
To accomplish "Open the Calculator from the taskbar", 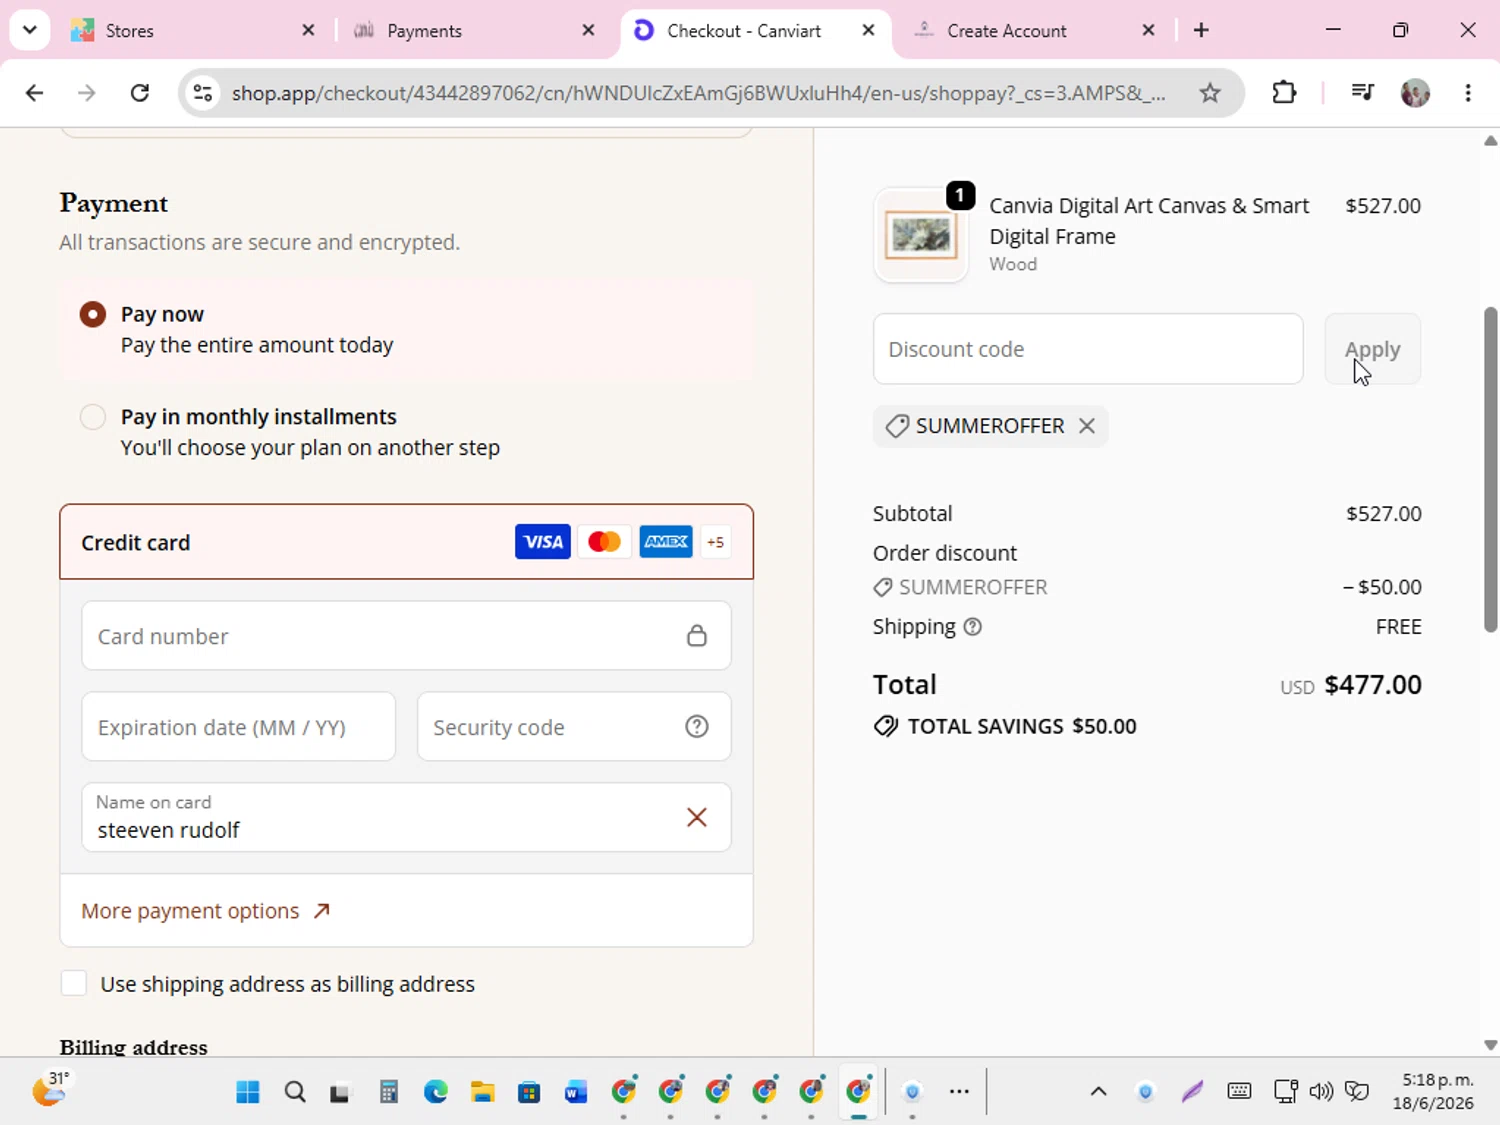I will pos(389,1092).
